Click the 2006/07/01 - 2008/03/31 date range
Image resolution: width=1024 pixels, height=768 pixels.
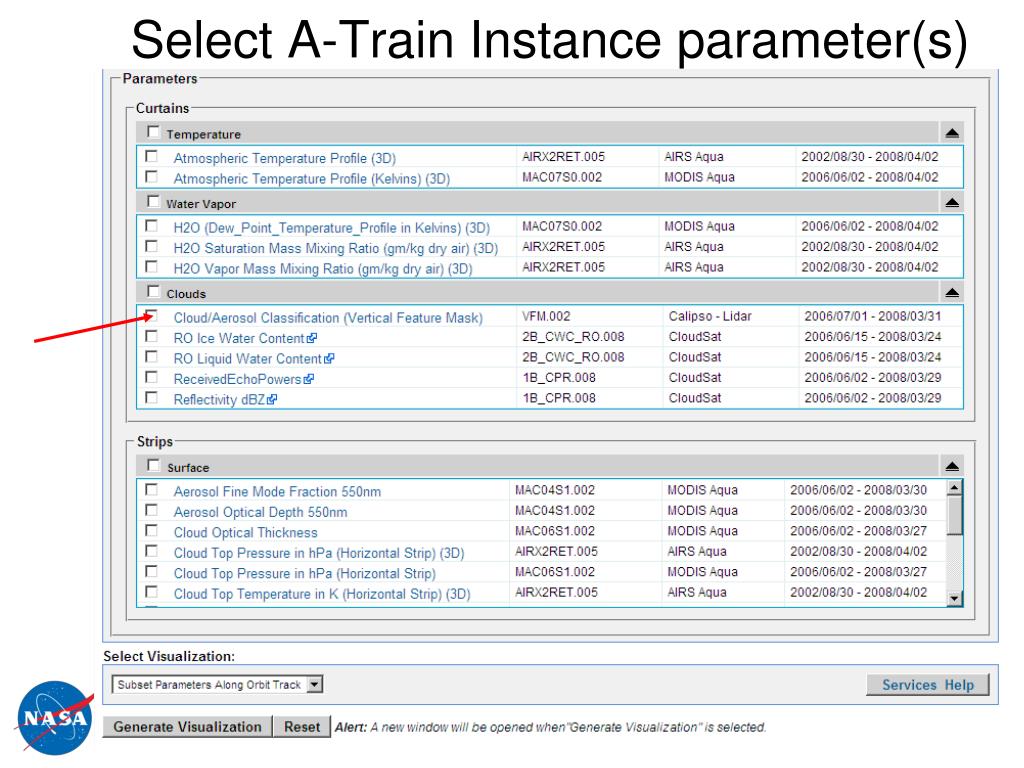(x=872, y=316)
